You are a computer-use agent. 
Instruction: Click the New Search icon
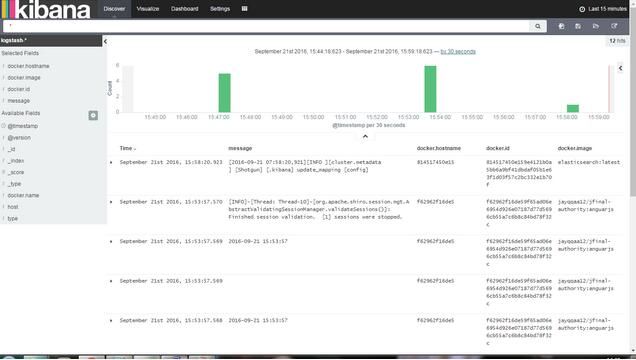[x=561, y=26]
